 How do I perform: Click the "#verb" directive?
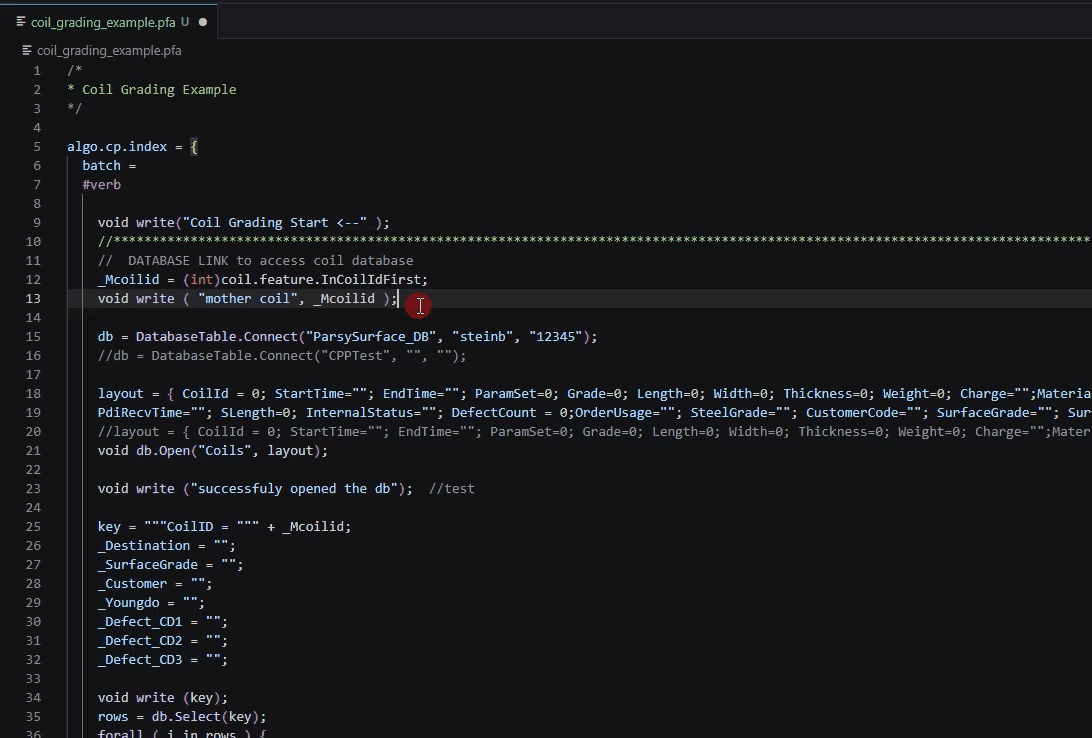pos(102,184)
